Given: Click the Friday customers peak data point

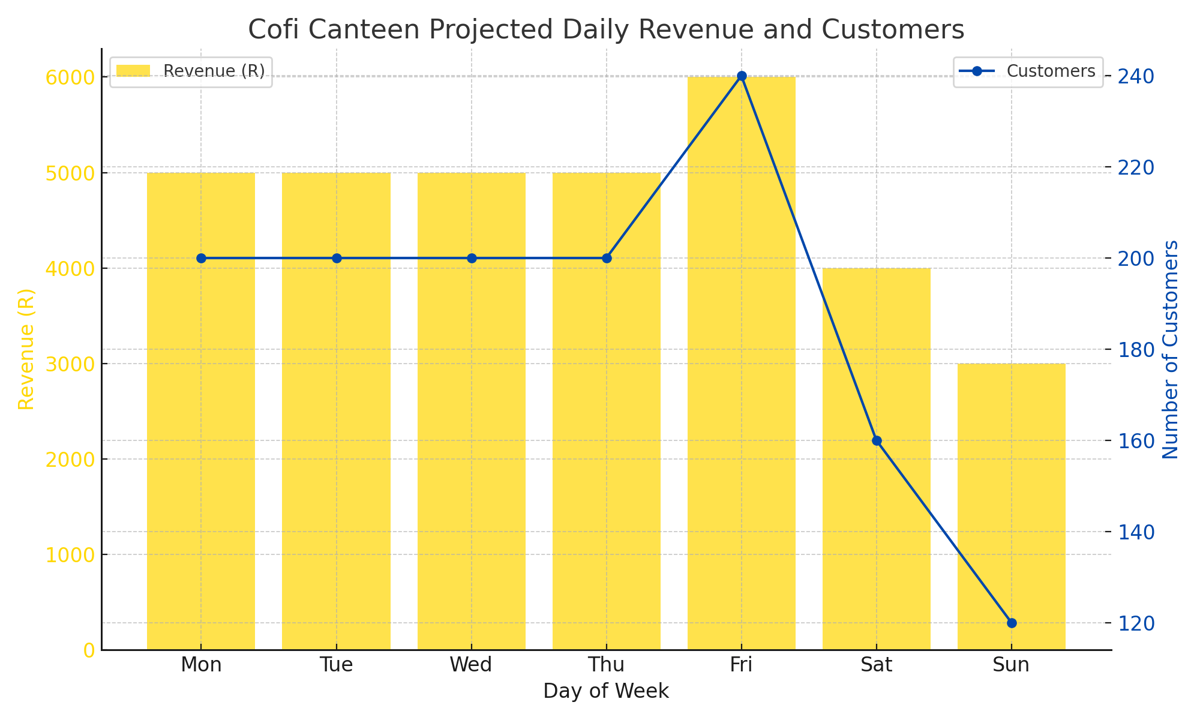Looking at the screenshot, I should (741, 76).
